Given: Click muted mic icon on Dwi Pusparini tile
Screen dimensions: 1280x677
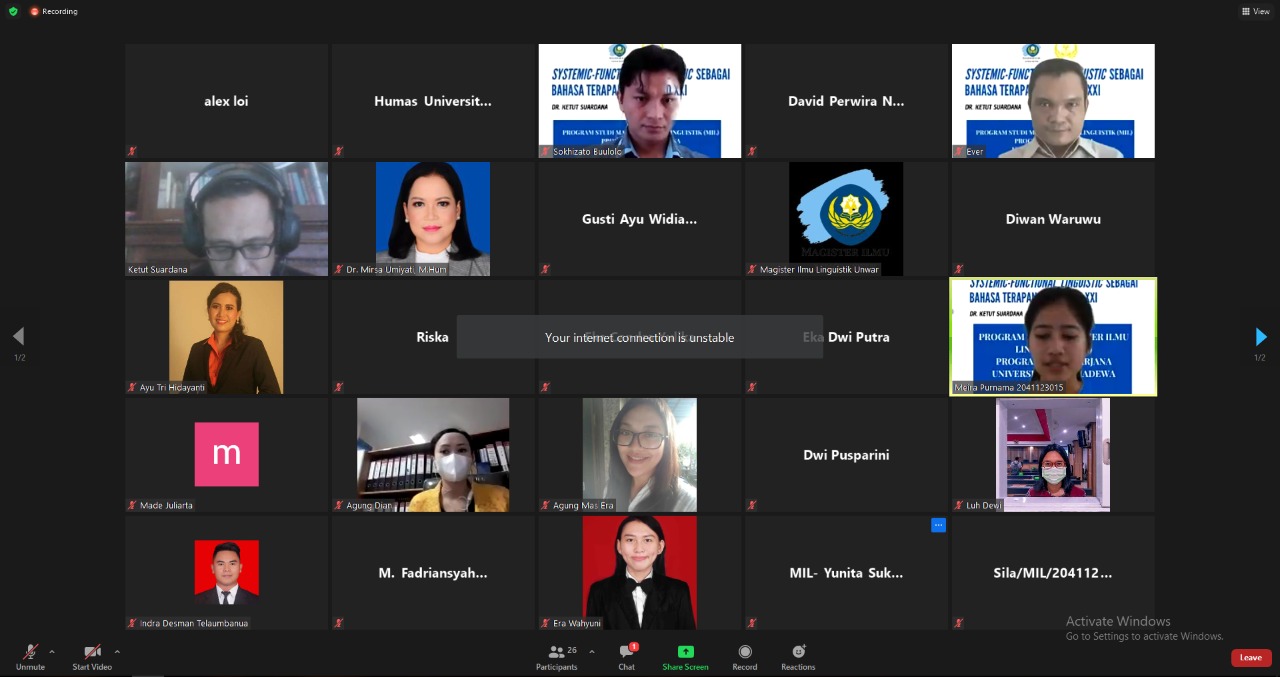Looking at the screenshot, I should [752, 505].
